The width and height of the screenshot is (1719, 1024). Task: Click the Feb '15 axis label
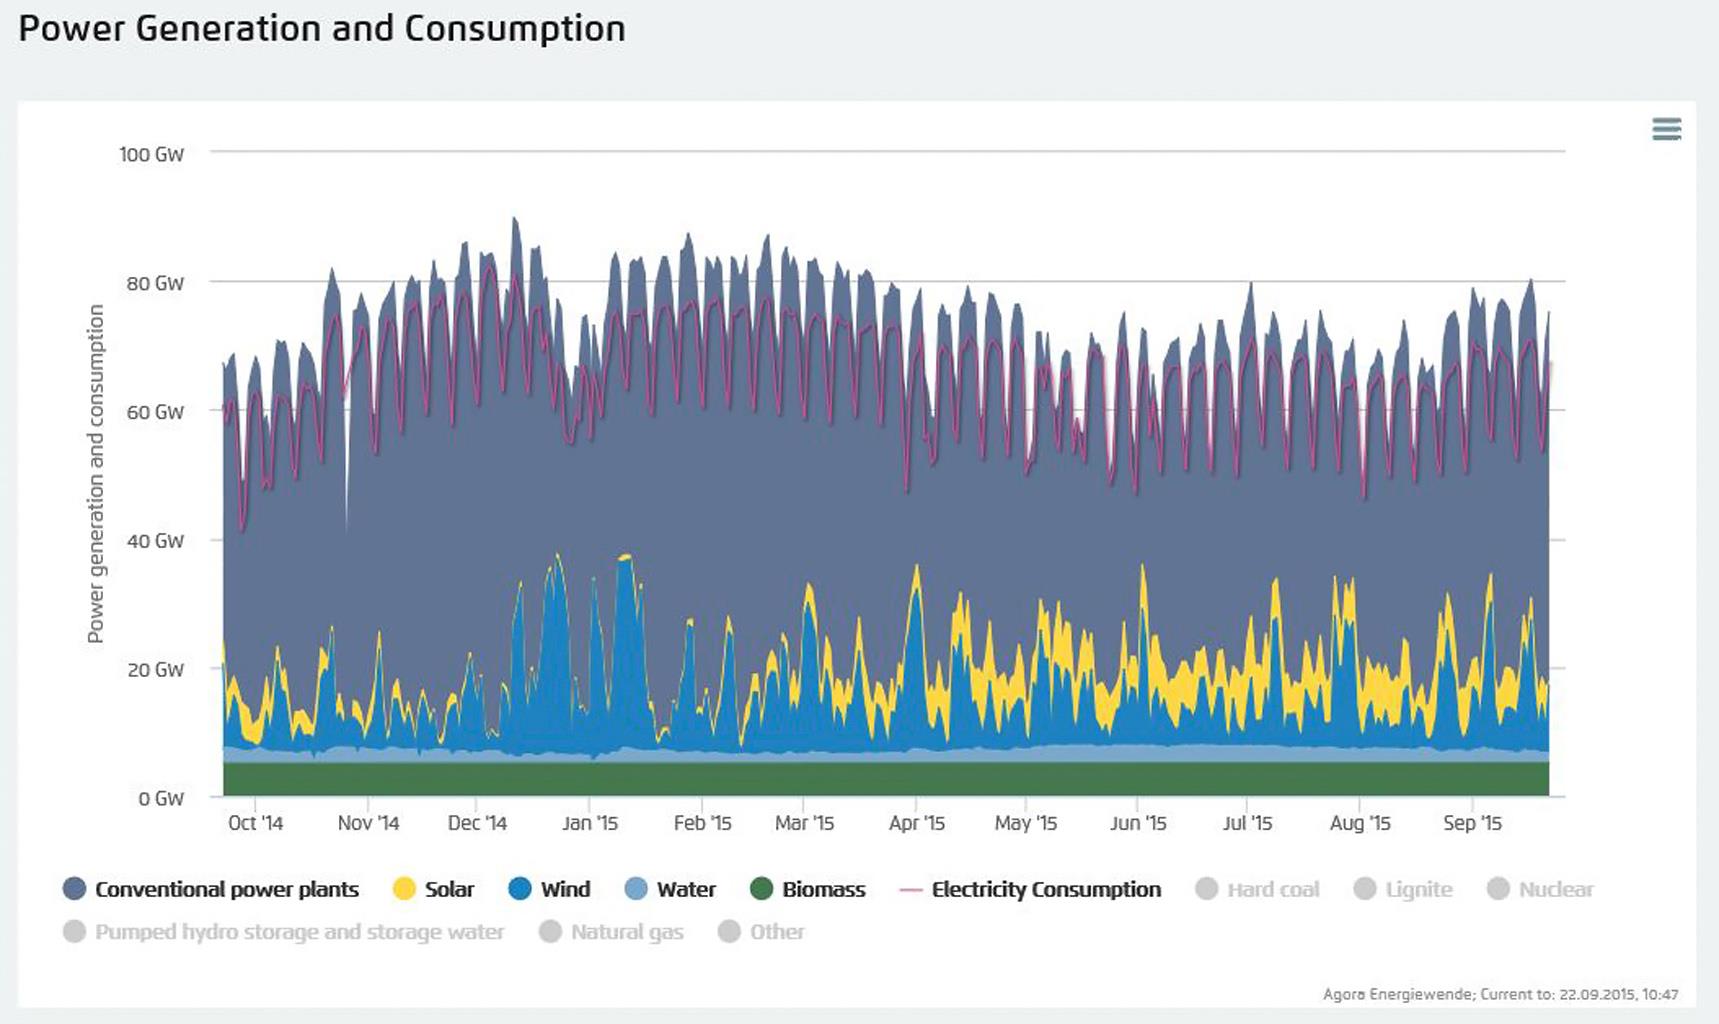[702, 823]
